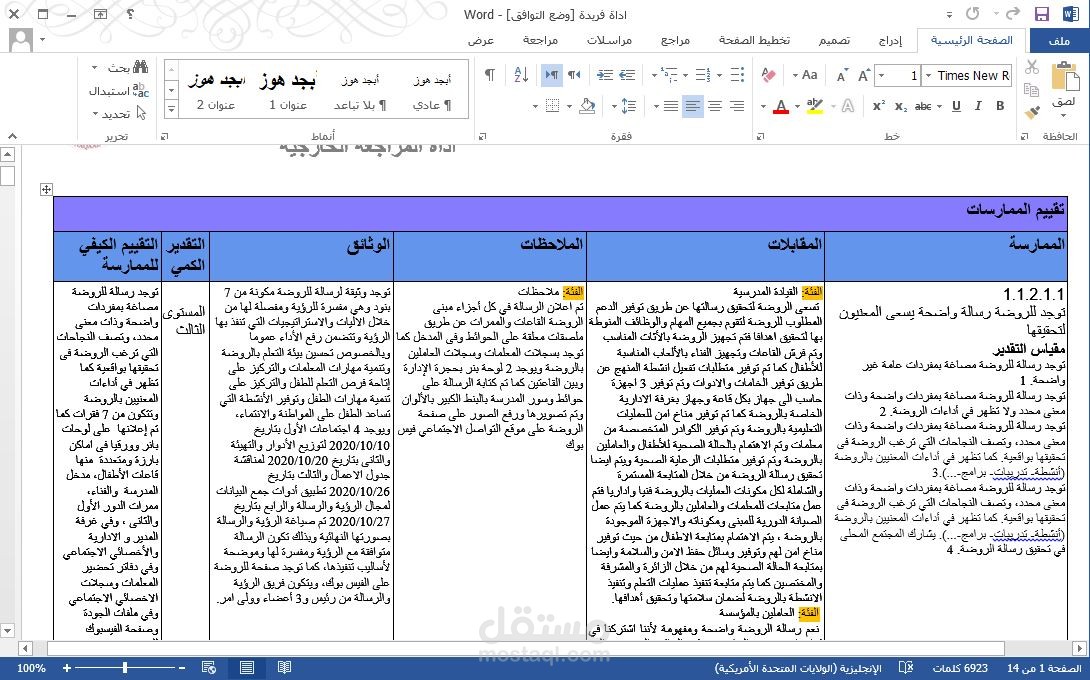This screenshot has height=680, width=1090.
Task: Click the Line Spacing icon
Action: click(x=628, y=106)
